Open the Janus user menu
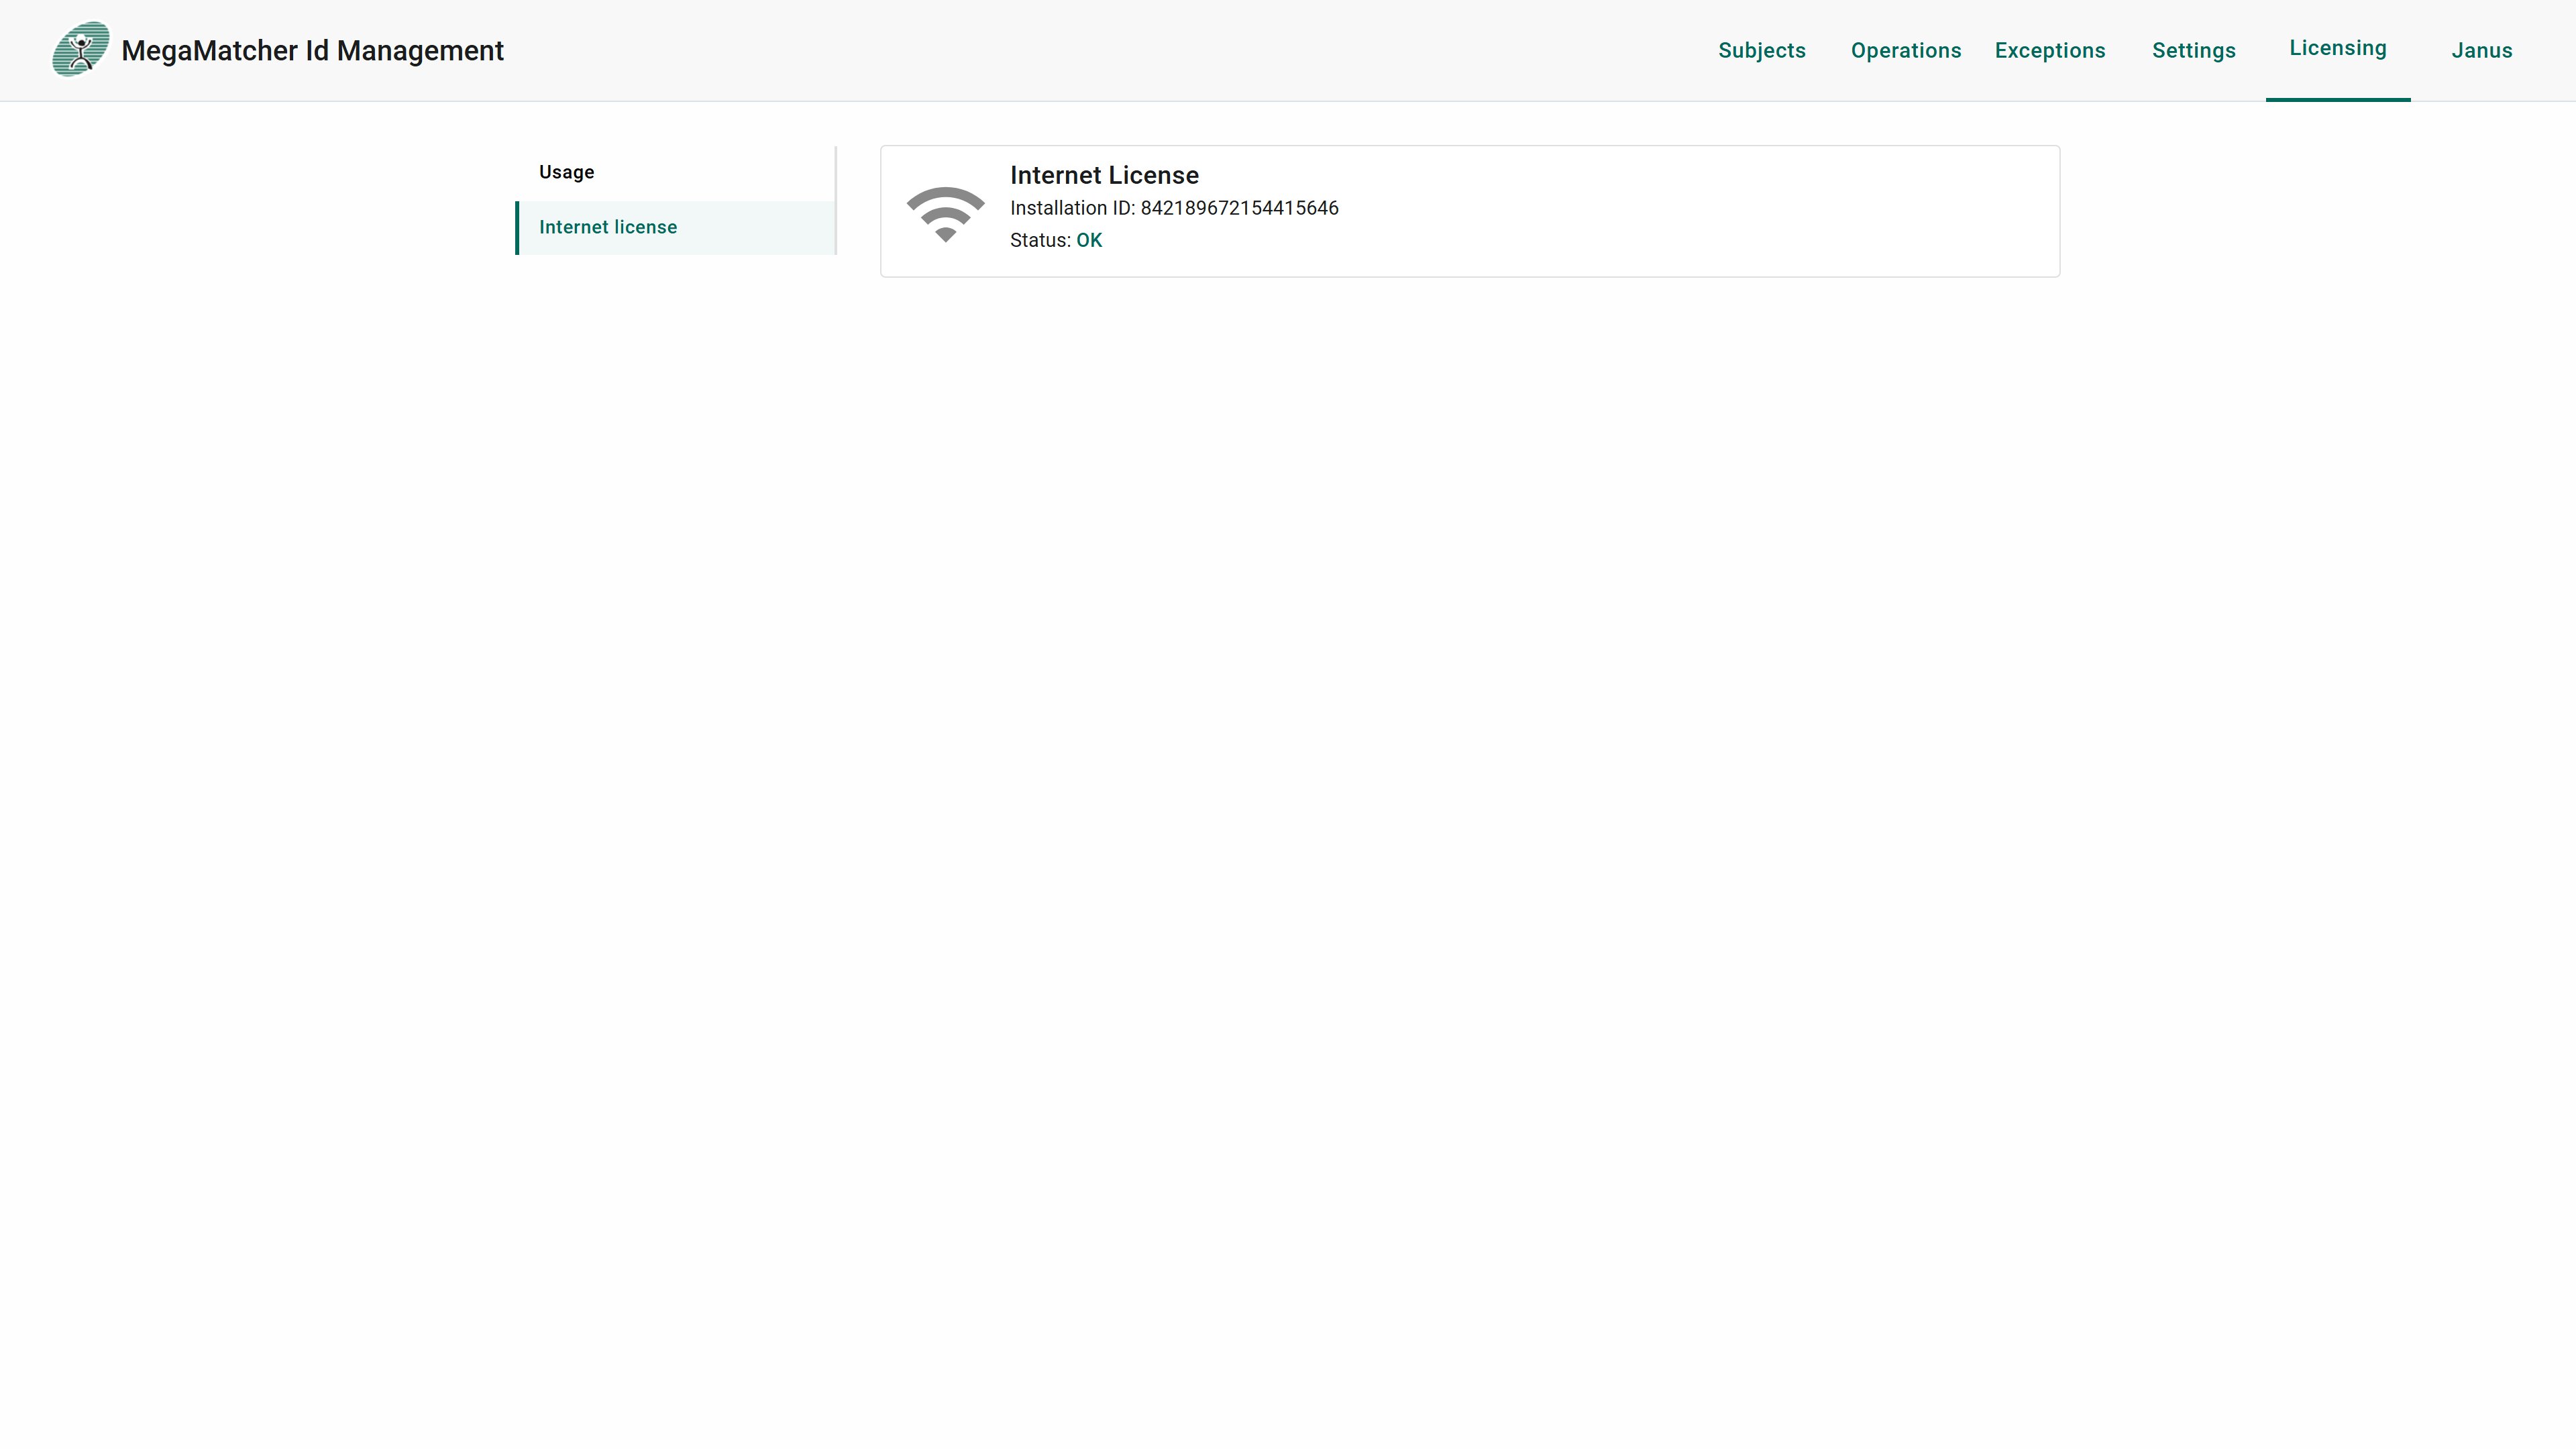 [2482, 50]
